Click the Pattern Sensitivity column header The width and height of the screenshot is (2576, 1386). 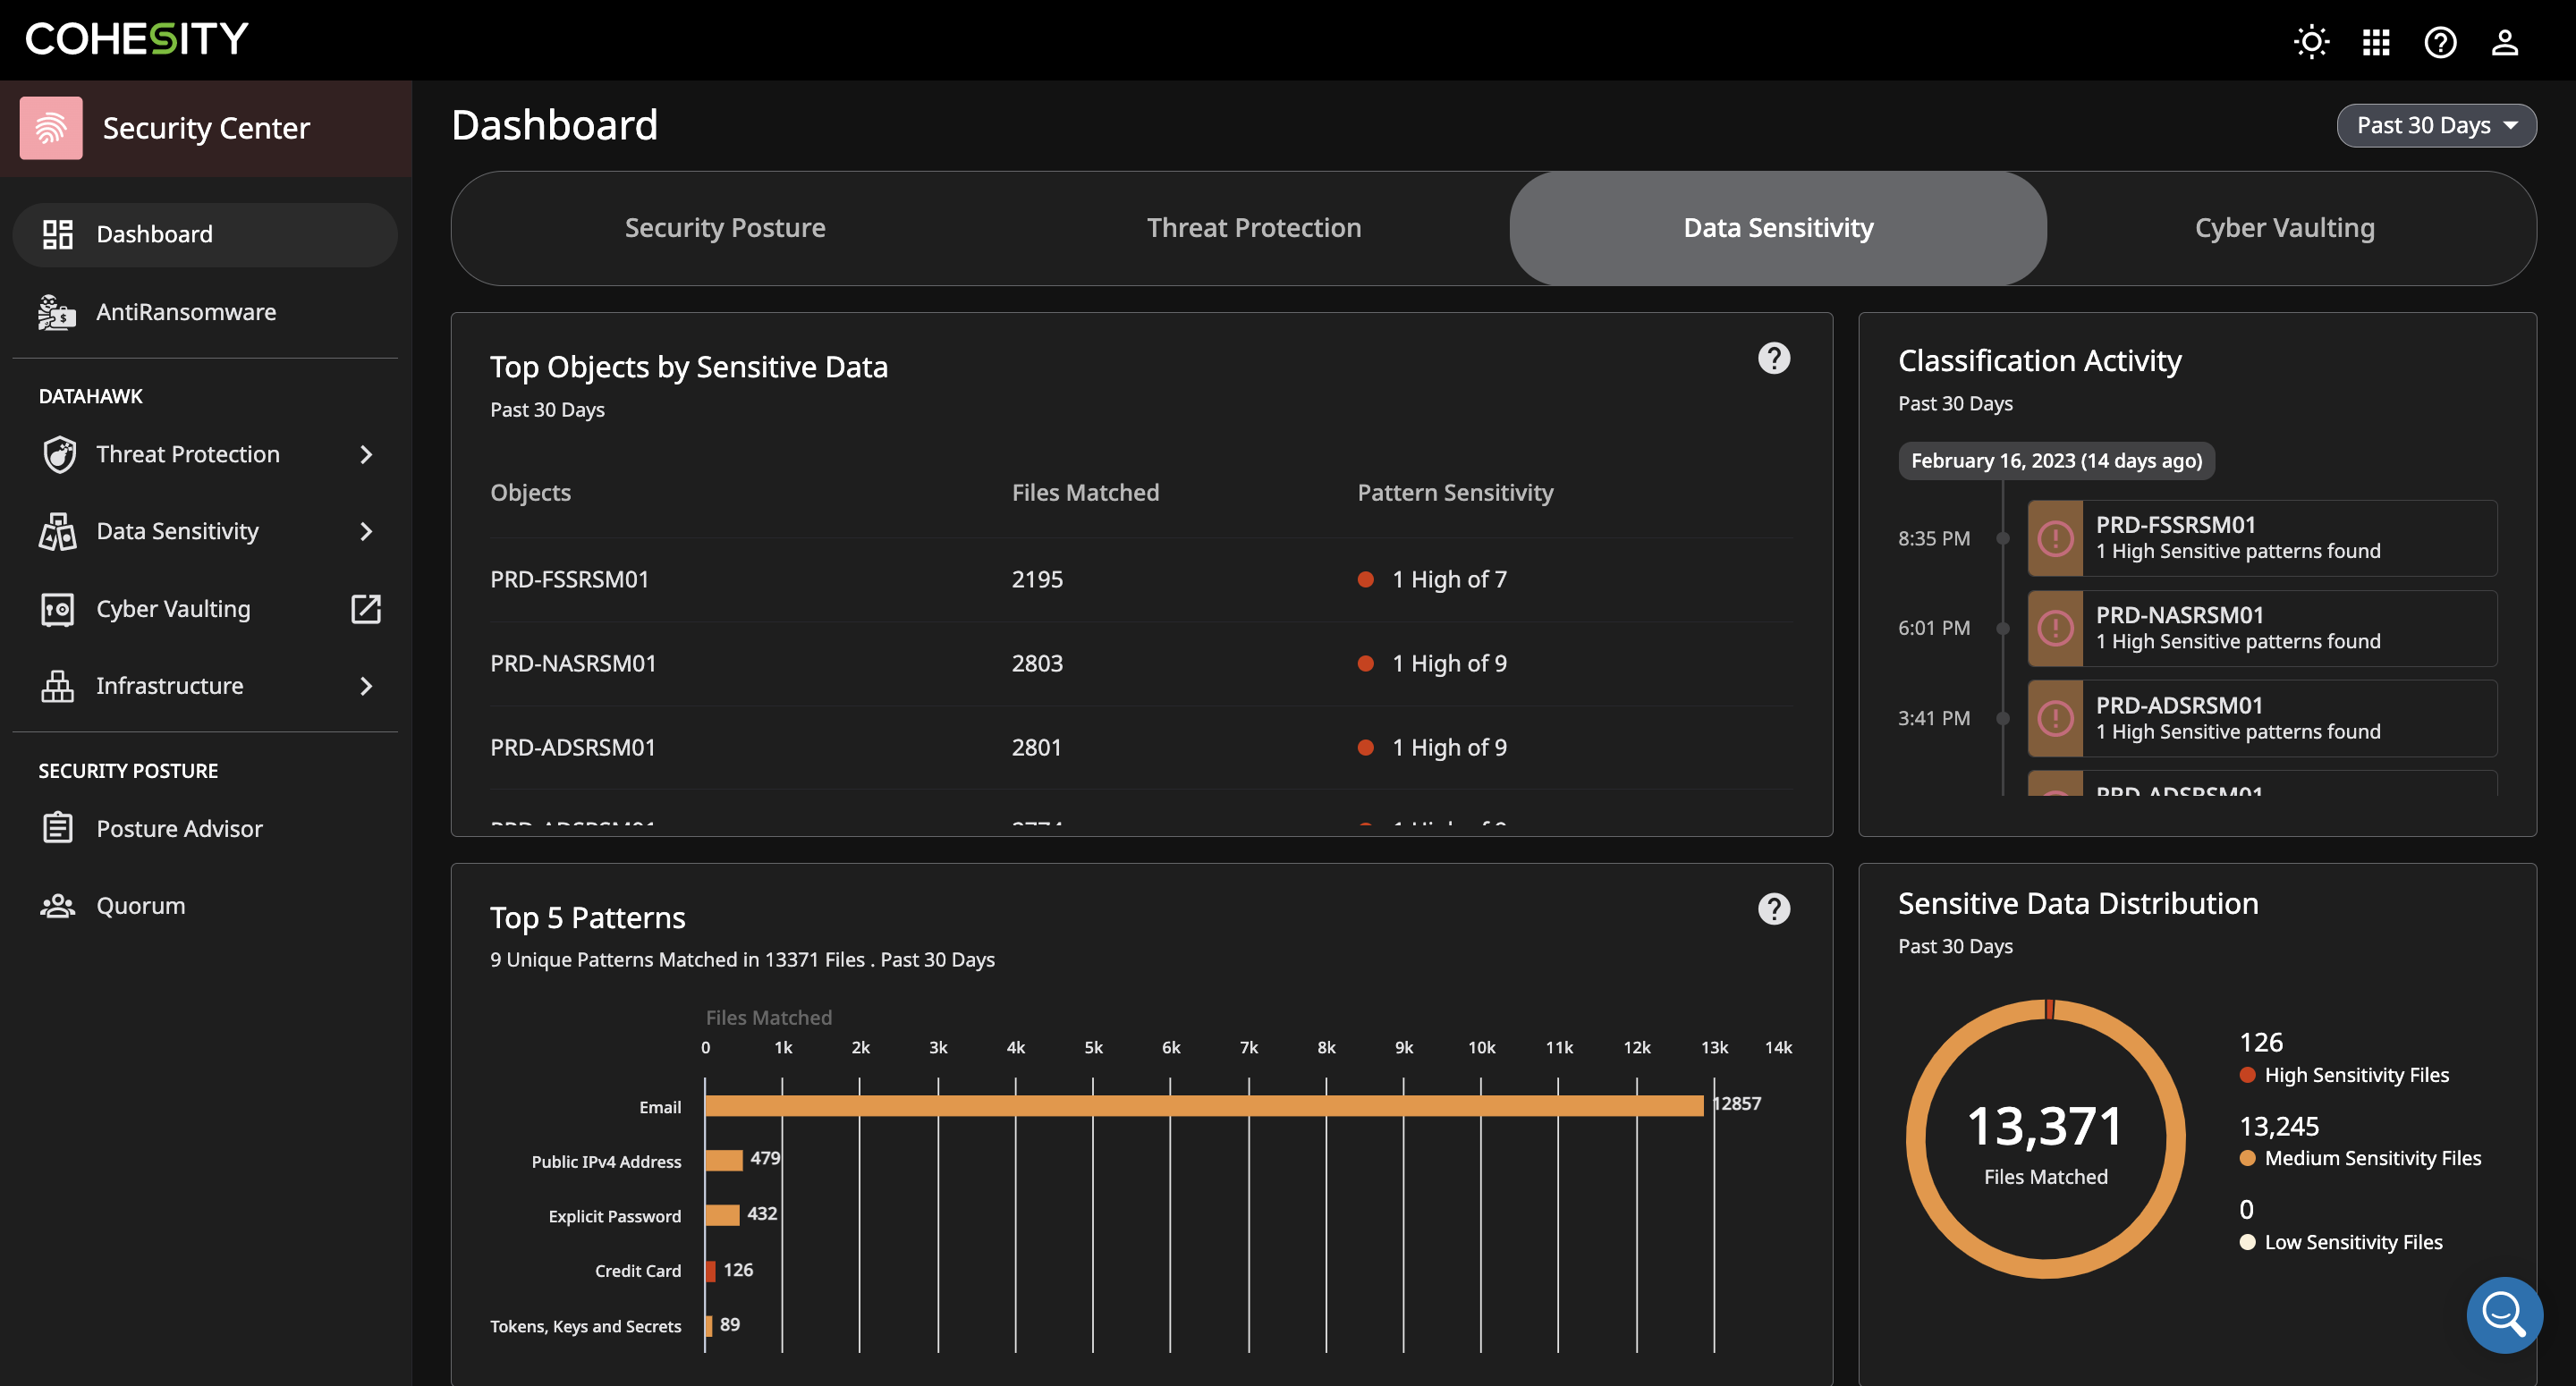click(1455, 492)
